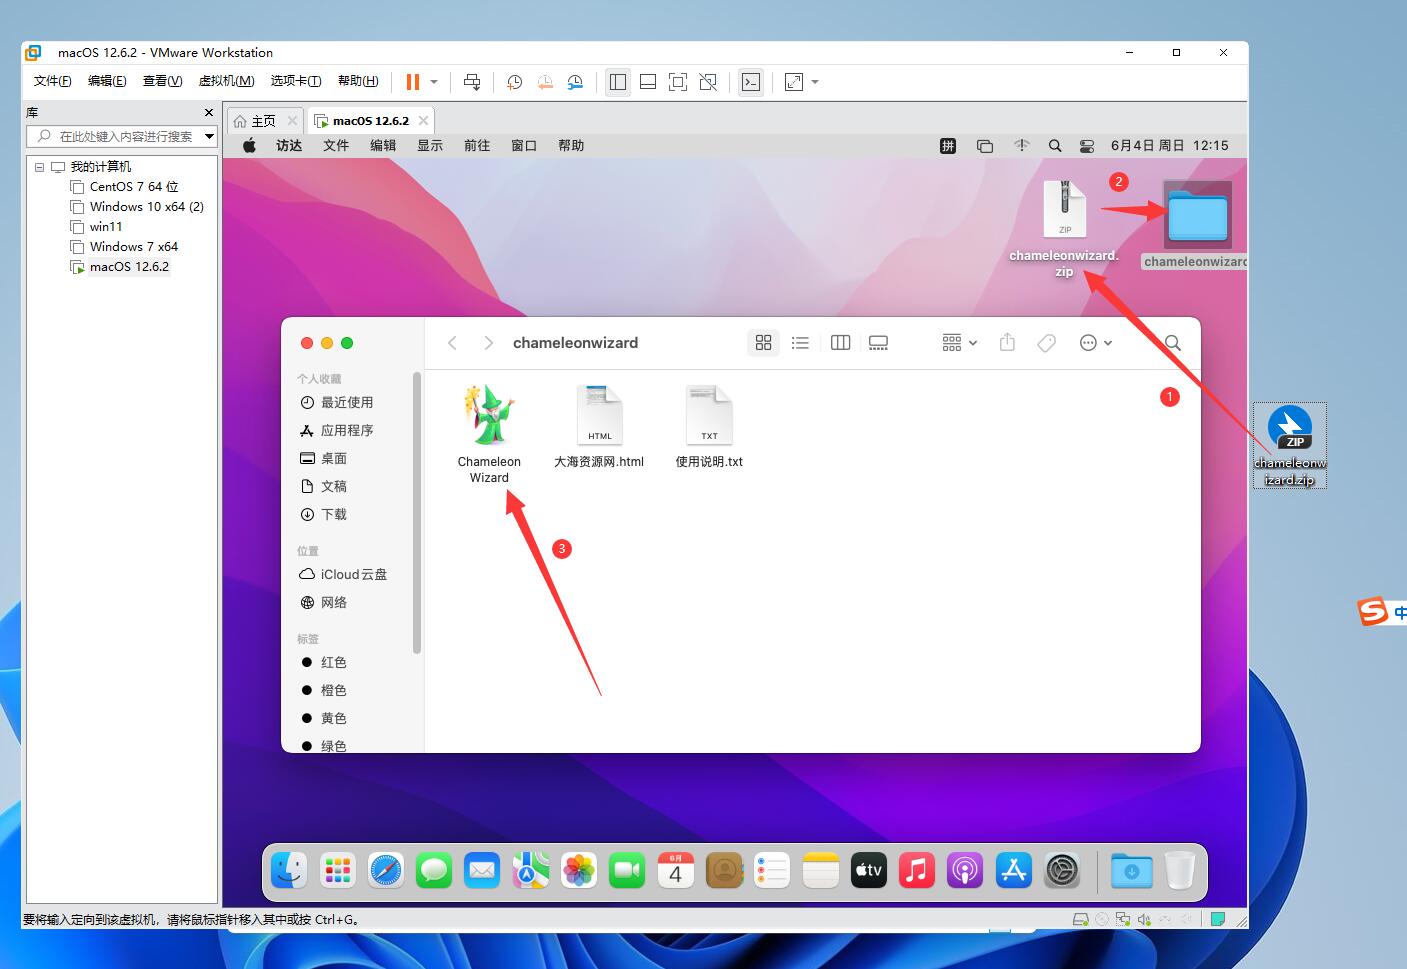The image size is (1407, 969).
Task: Open the snapshot manager wrench-clock icon
Action: (x=575, y=82)
